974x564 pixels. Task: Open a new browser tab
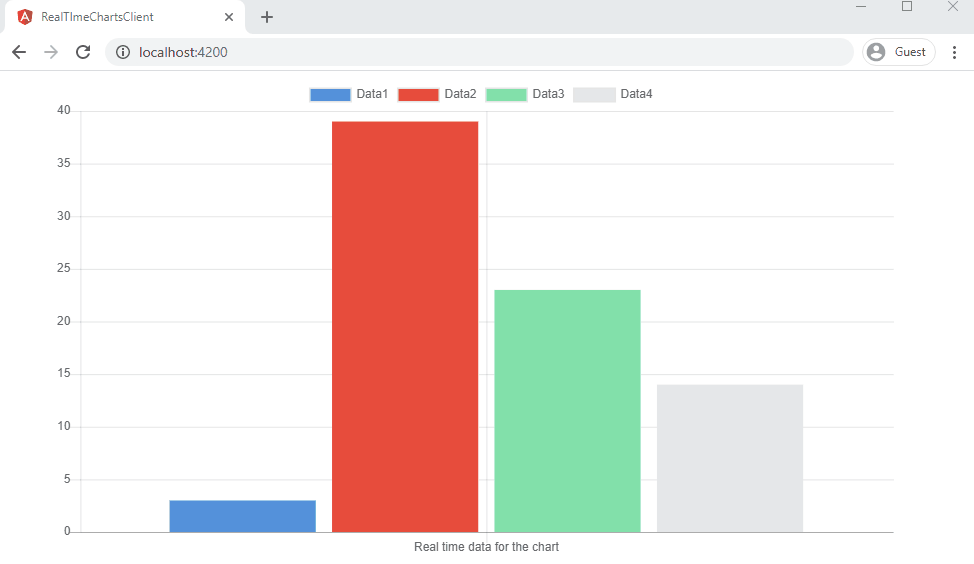(267, 17)
